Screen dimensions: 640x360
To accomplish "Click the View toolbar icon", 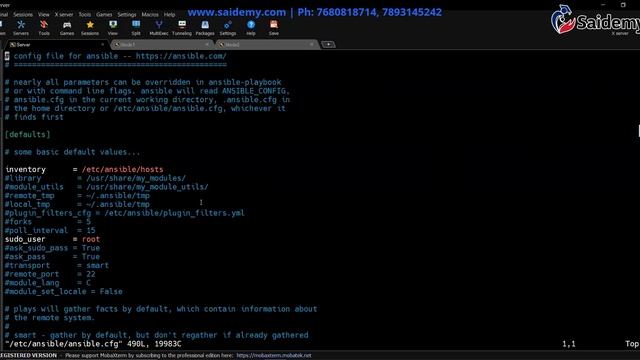I will tap(113, 28).
